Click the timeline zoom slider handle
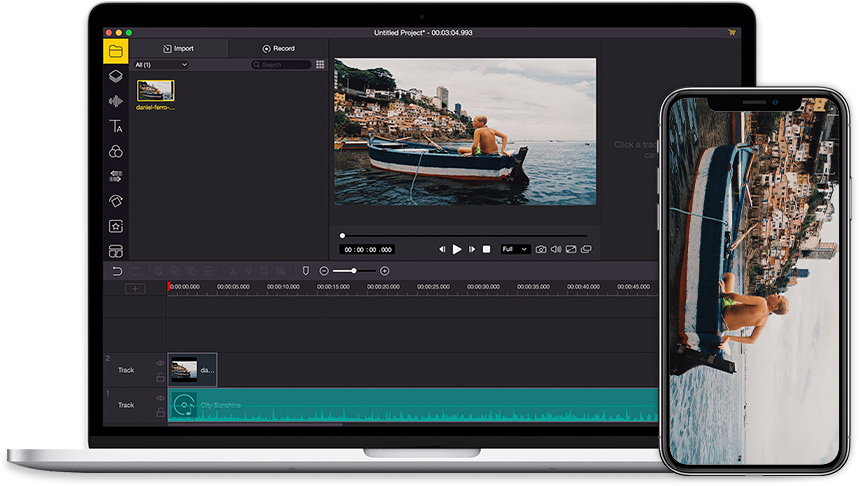 tap(354, 271)
